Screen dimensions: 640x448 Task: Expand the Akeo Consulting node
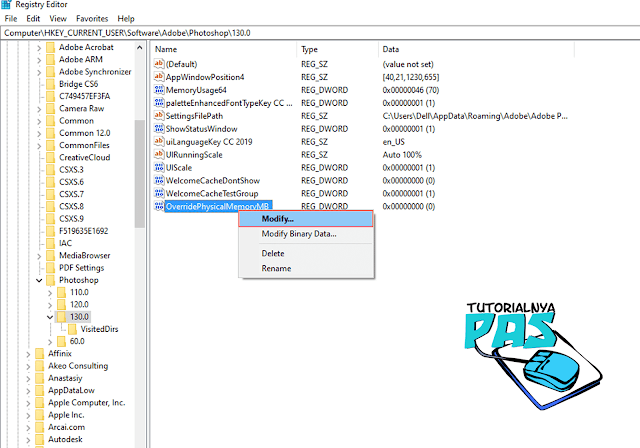tap(28, 366)
